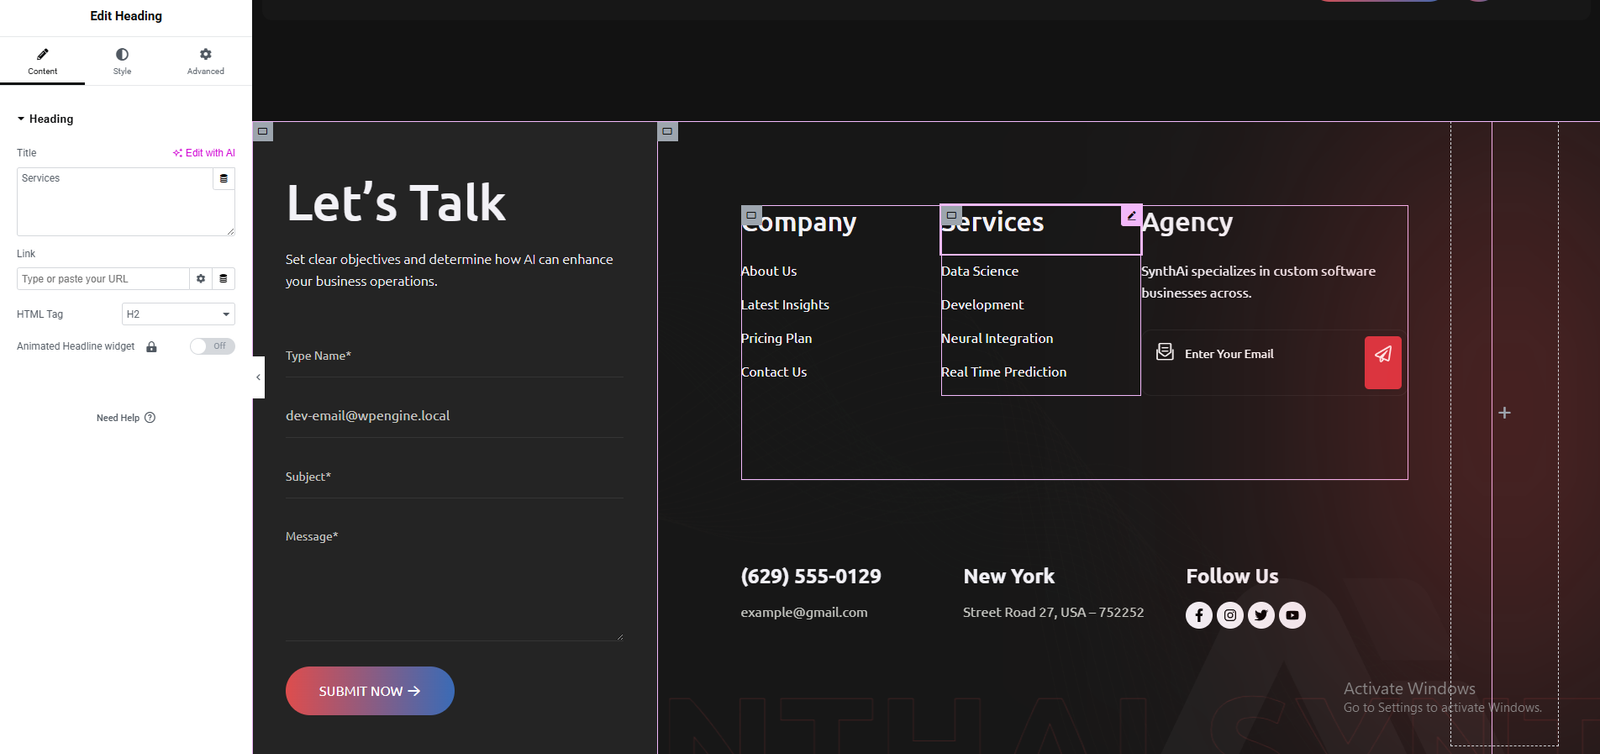Image resolution: width=1600 pixels, height=754 pixels.
Task: Toggle the Animated Headline widget switch
Action: (212, 346)
